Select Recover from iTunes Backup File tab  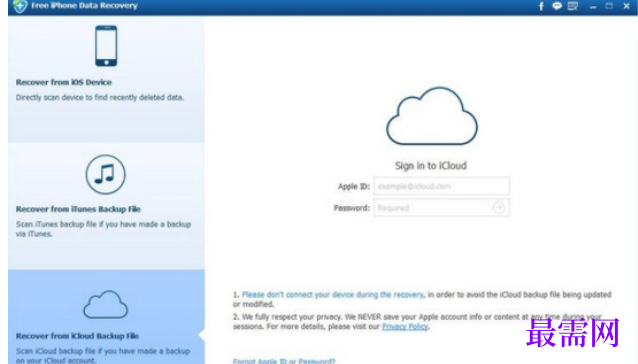click(x=106, y=206)
